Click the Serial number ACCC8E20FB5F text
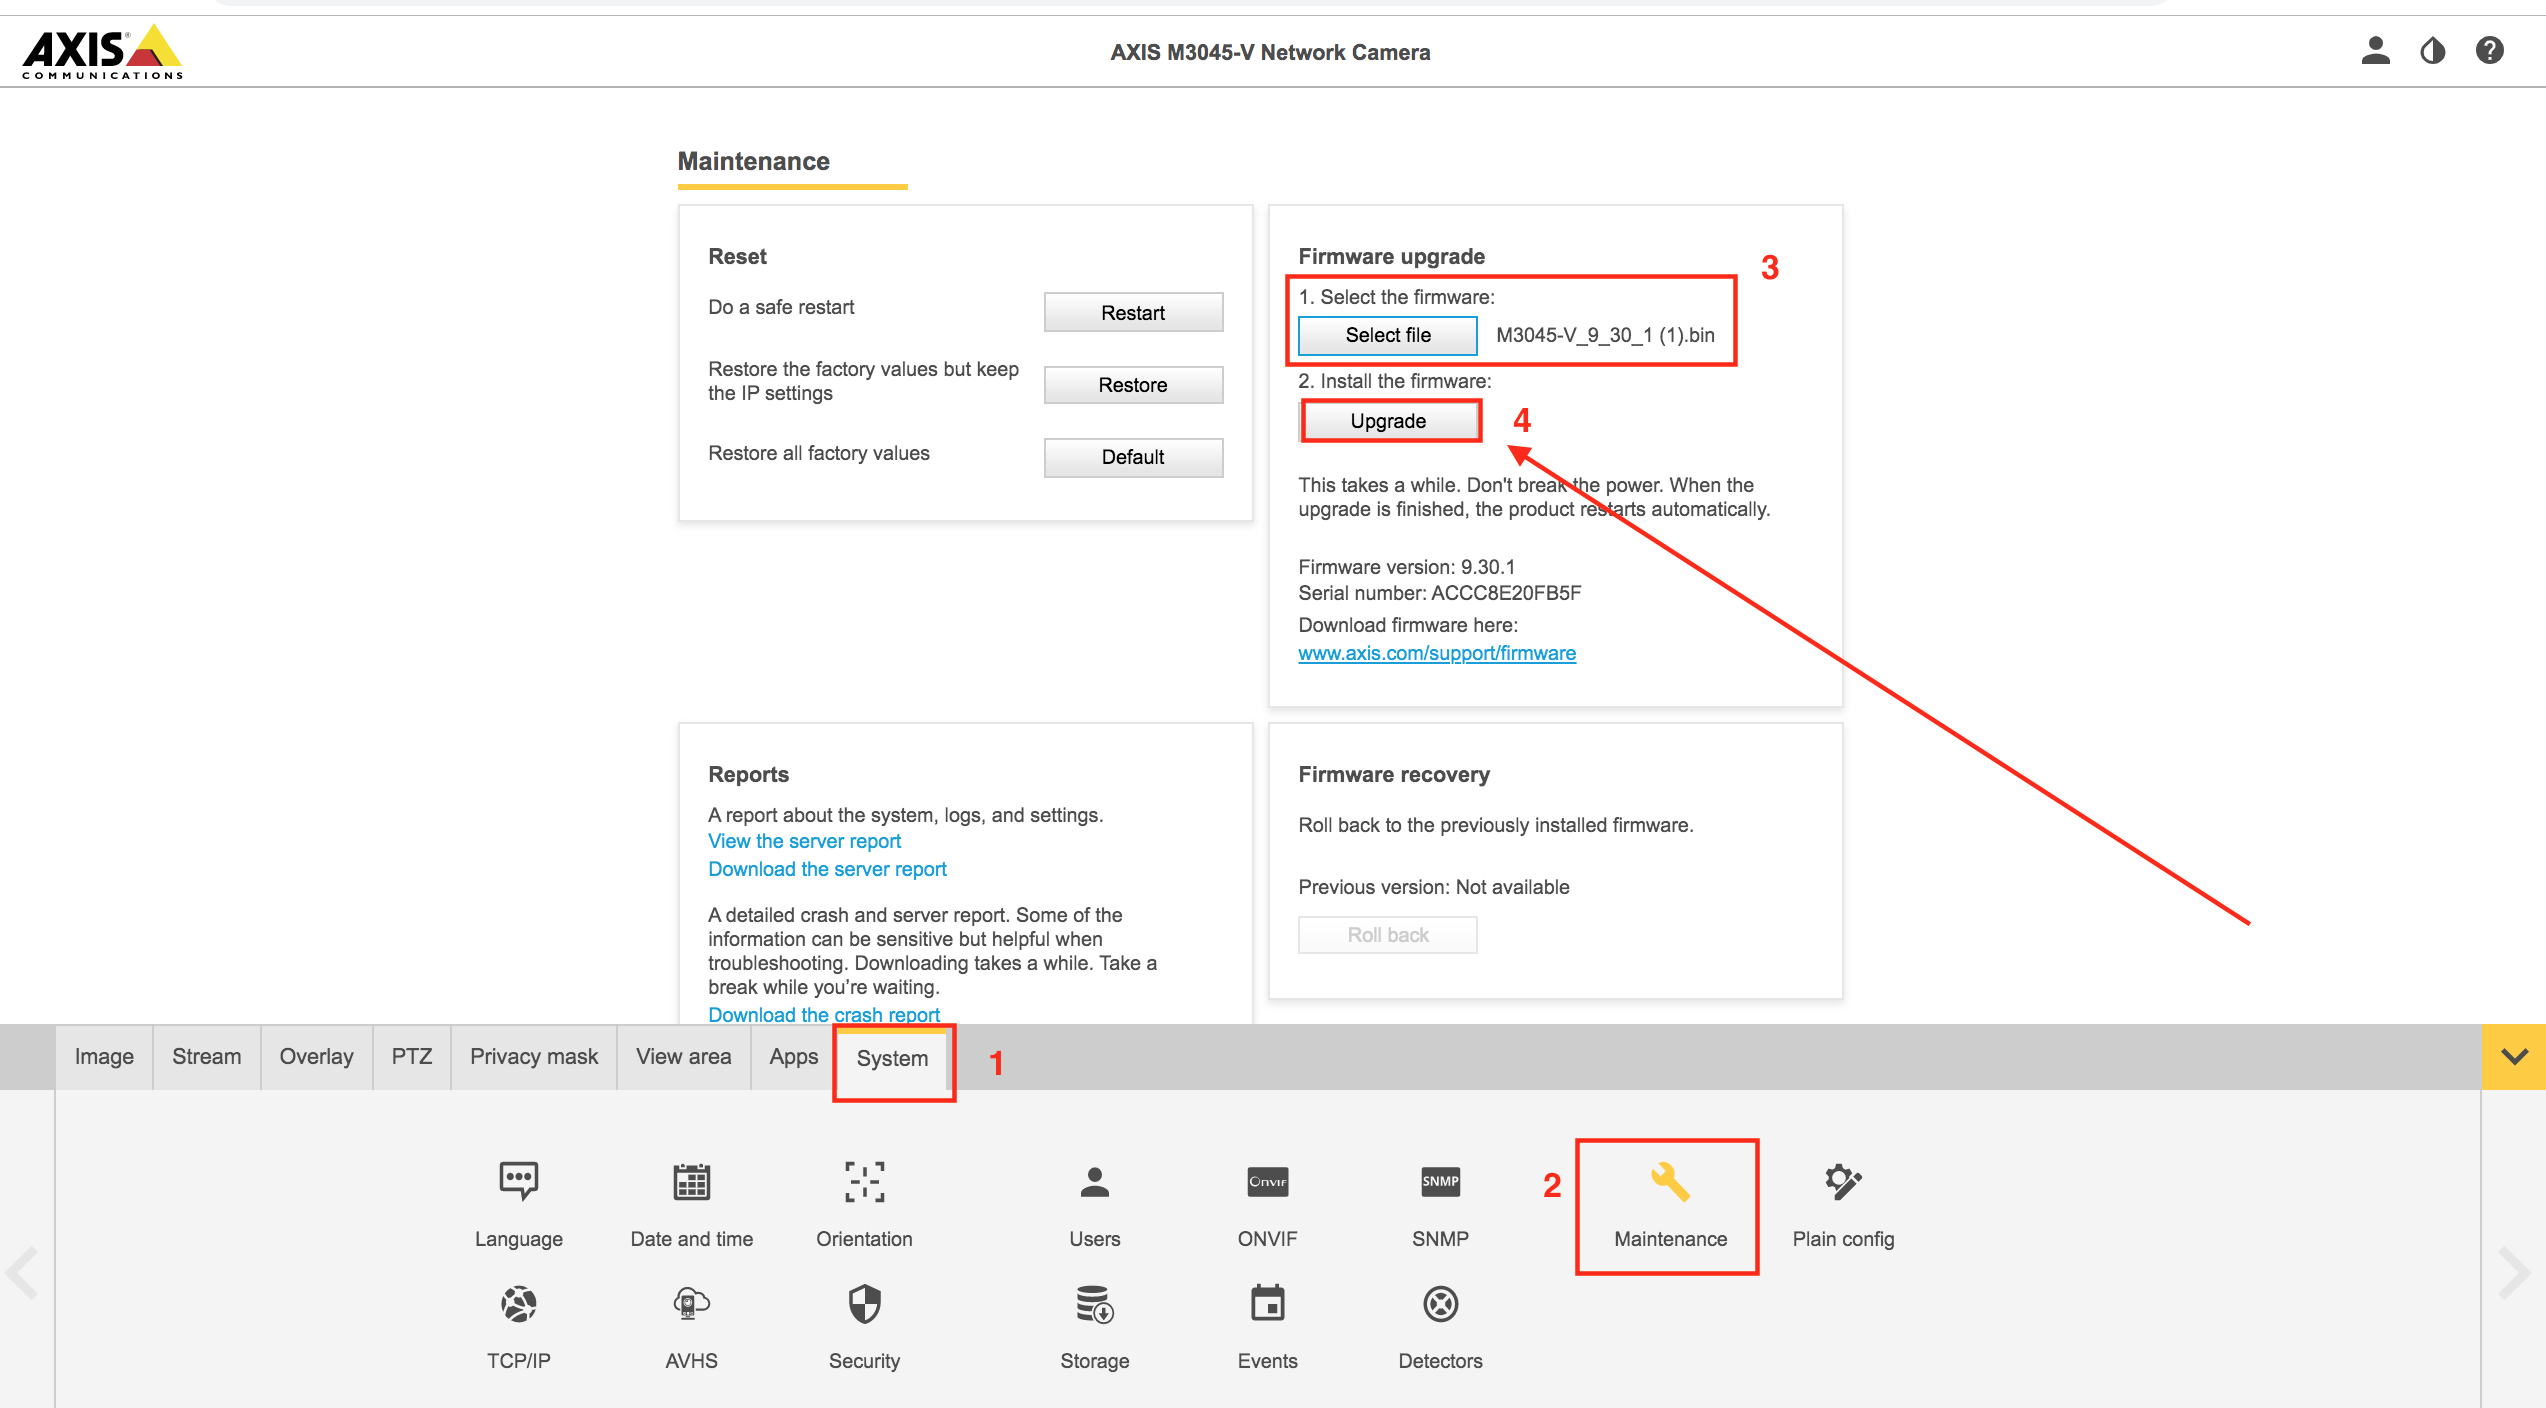This screenshot has width=2546, height=1408. [1440, 593]
